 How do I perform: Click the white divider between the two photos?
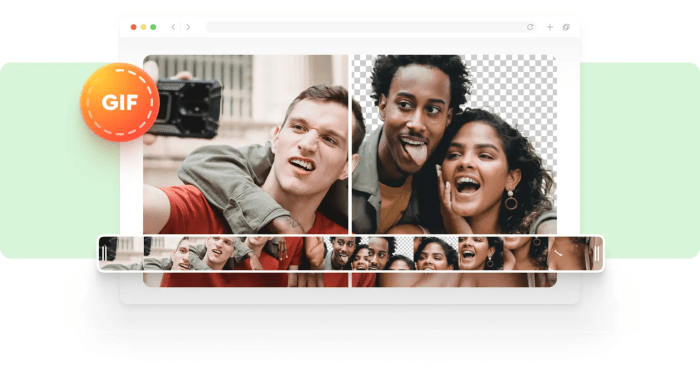coord(350,144)
